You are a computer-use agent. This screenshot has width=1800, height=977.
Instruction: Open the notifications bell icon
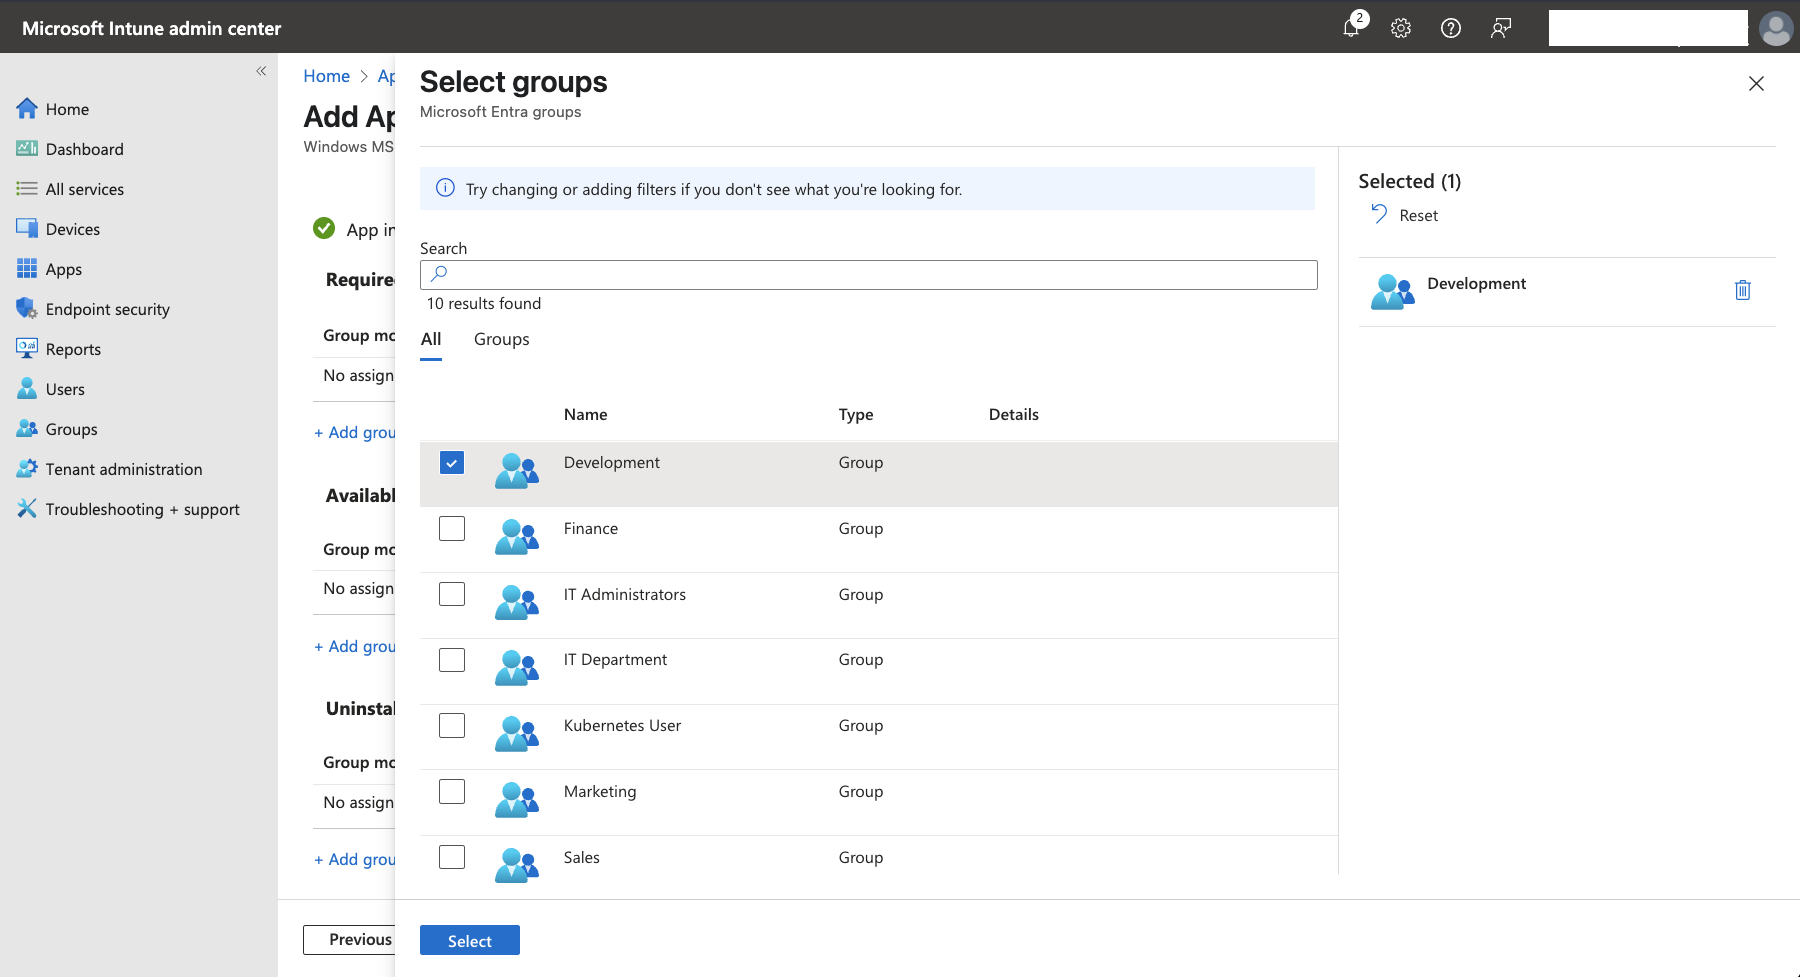[x=1351, y=28]
